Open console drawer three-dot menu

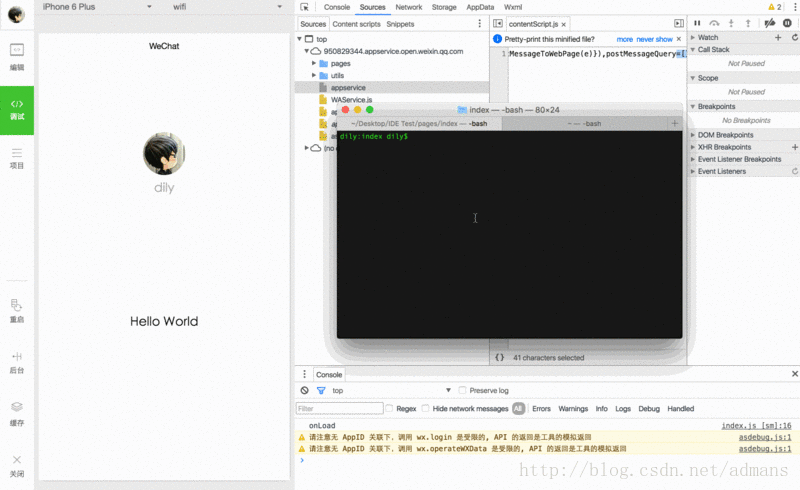305,374
